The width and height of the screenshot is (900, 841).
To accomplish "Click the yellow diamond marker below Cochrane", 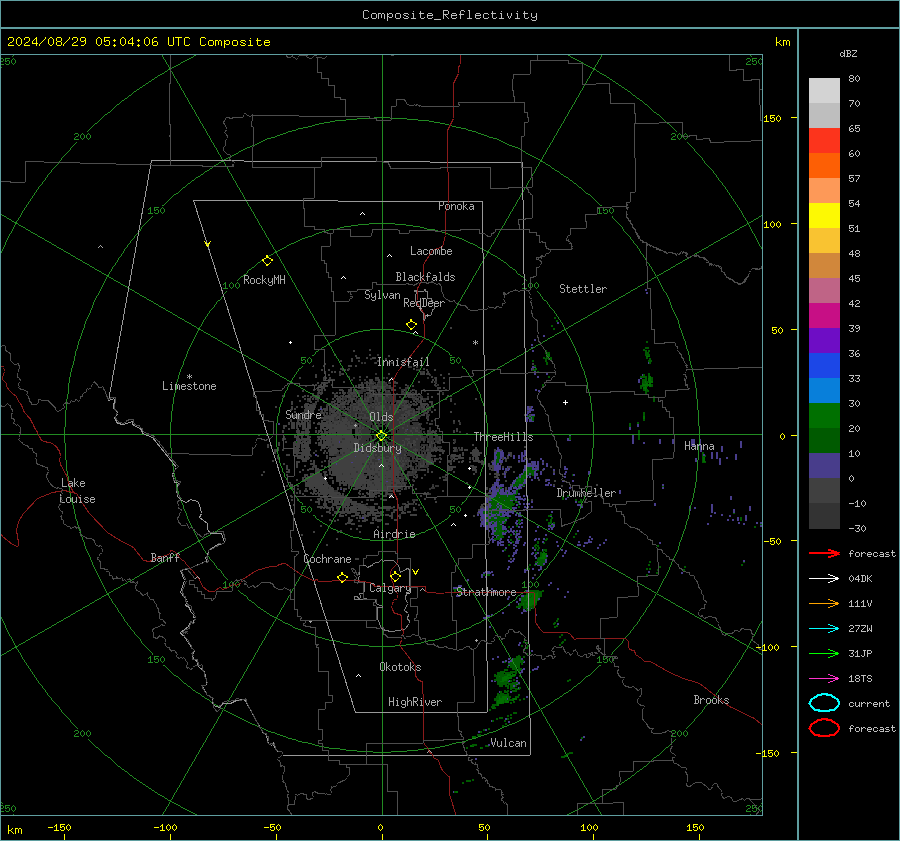I will click(342, 578).
